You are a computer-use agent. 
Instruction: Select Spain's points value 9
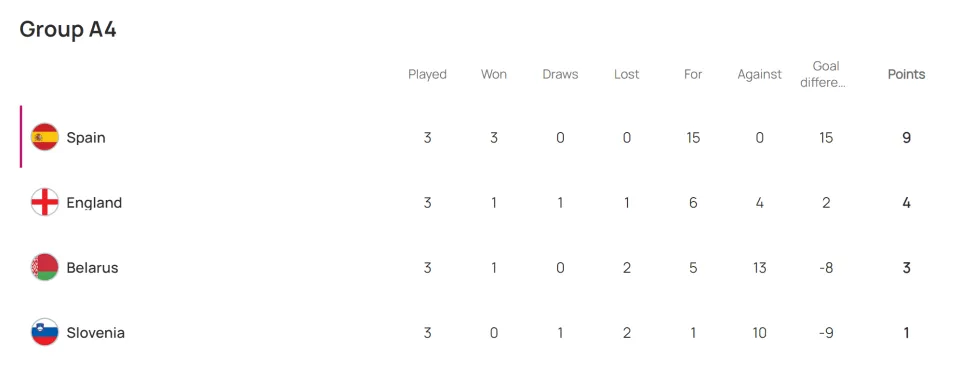906,138
